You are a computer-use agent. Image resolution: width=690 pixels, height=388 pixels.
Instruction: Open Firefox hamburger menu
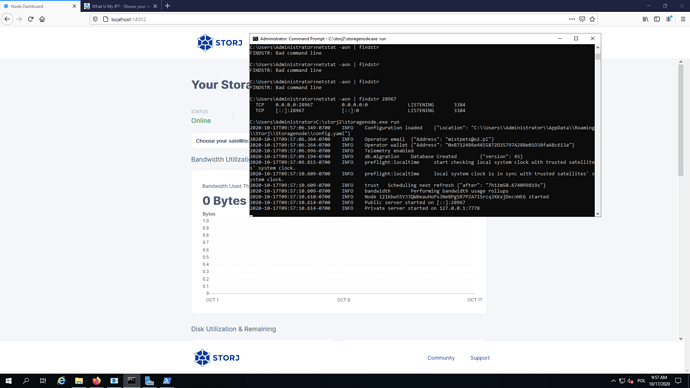[683, 19]
